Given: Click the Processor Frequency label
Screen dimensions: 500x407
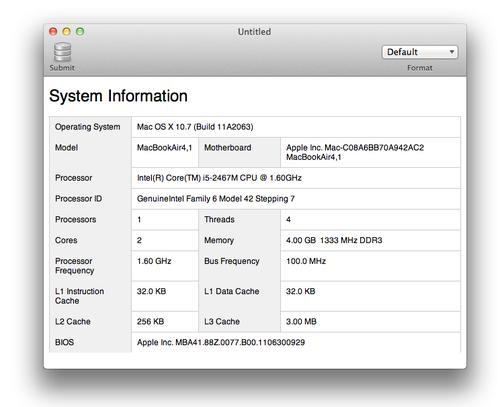Looking at the screenshot, I should (x=74, y=266).
